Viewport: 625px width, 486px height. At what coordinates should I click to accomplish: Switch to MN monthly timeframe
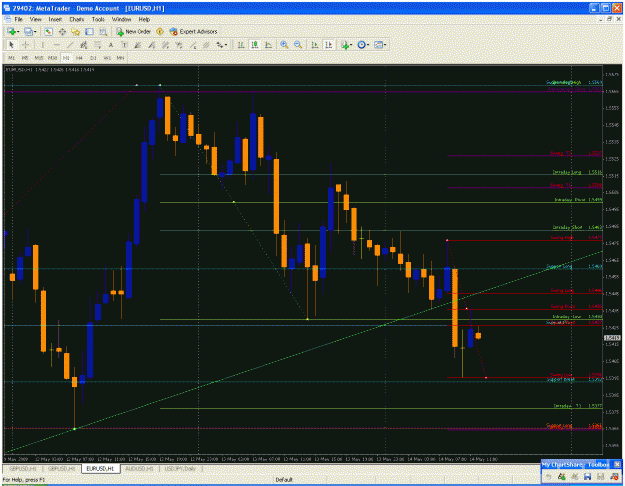point(120,58)
